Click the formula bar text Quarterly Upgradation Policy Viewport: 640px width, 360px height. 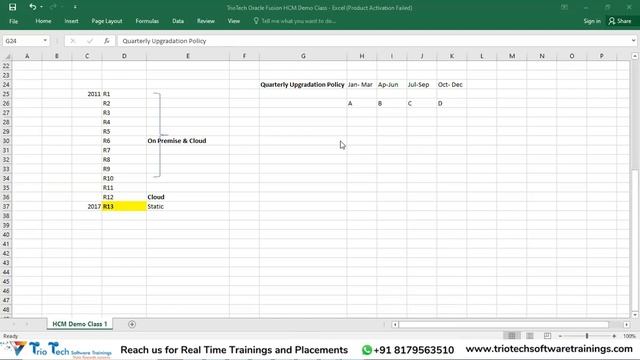(164, 41)
